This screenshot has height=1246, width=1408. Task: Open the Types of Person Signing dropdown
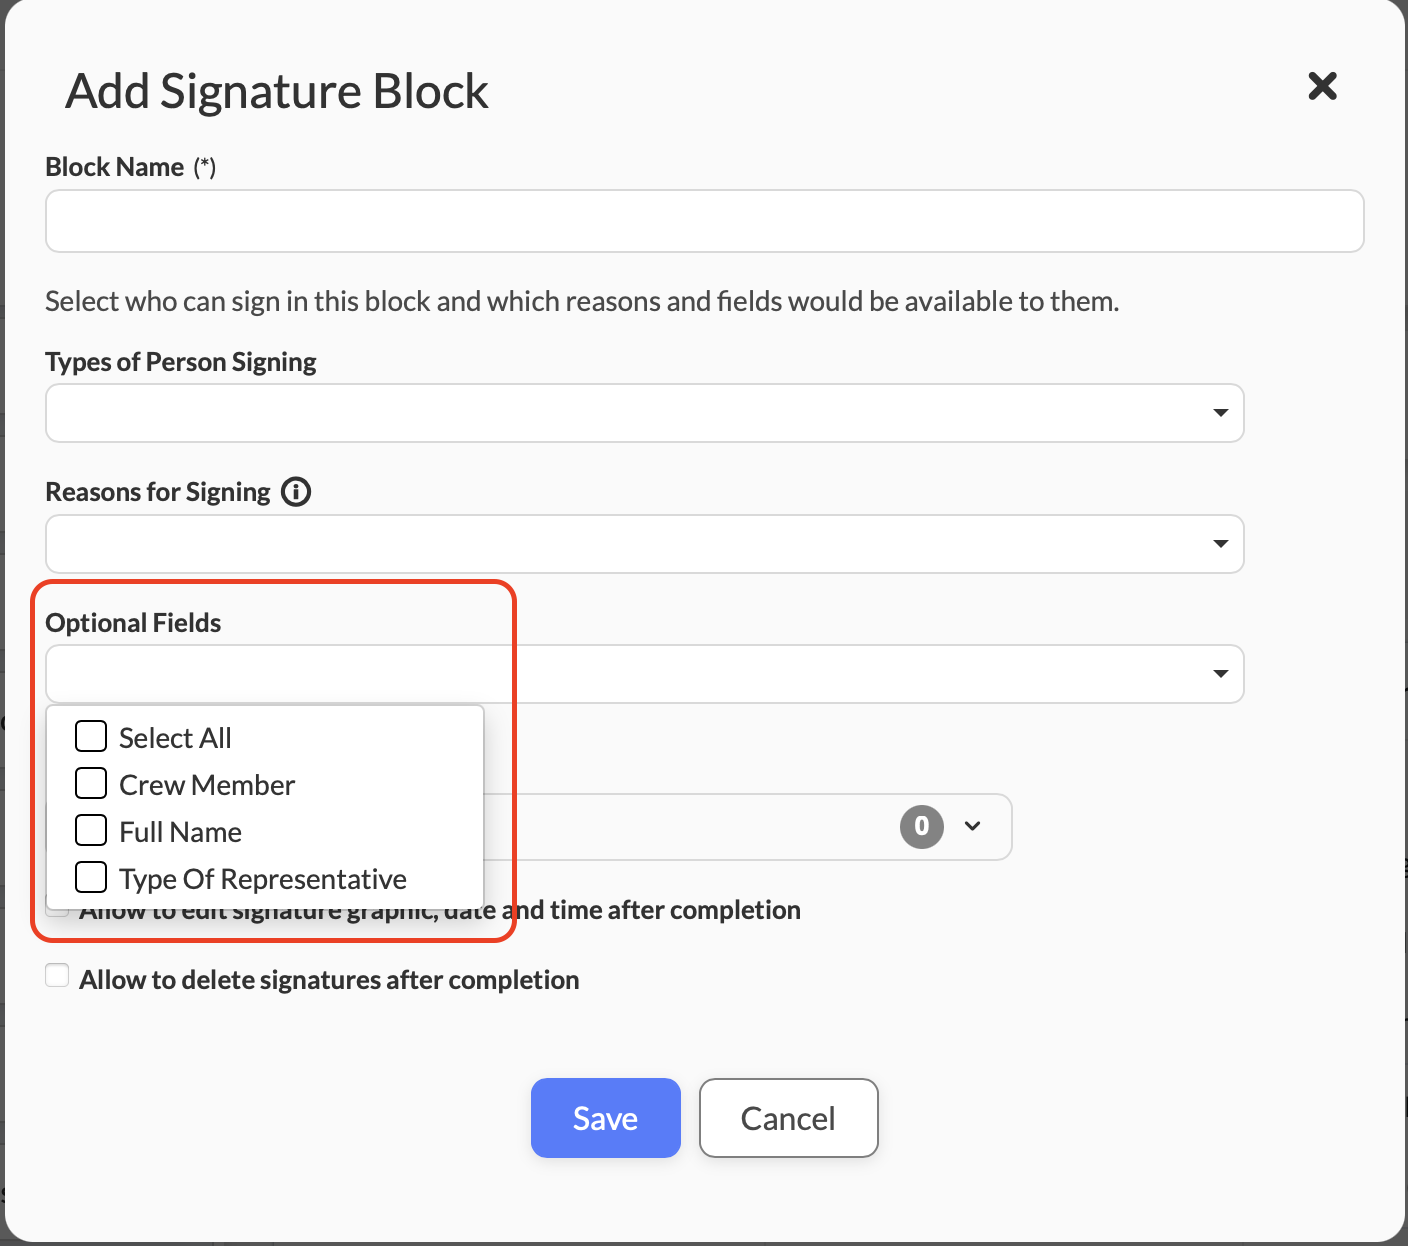tap(644, 413)
